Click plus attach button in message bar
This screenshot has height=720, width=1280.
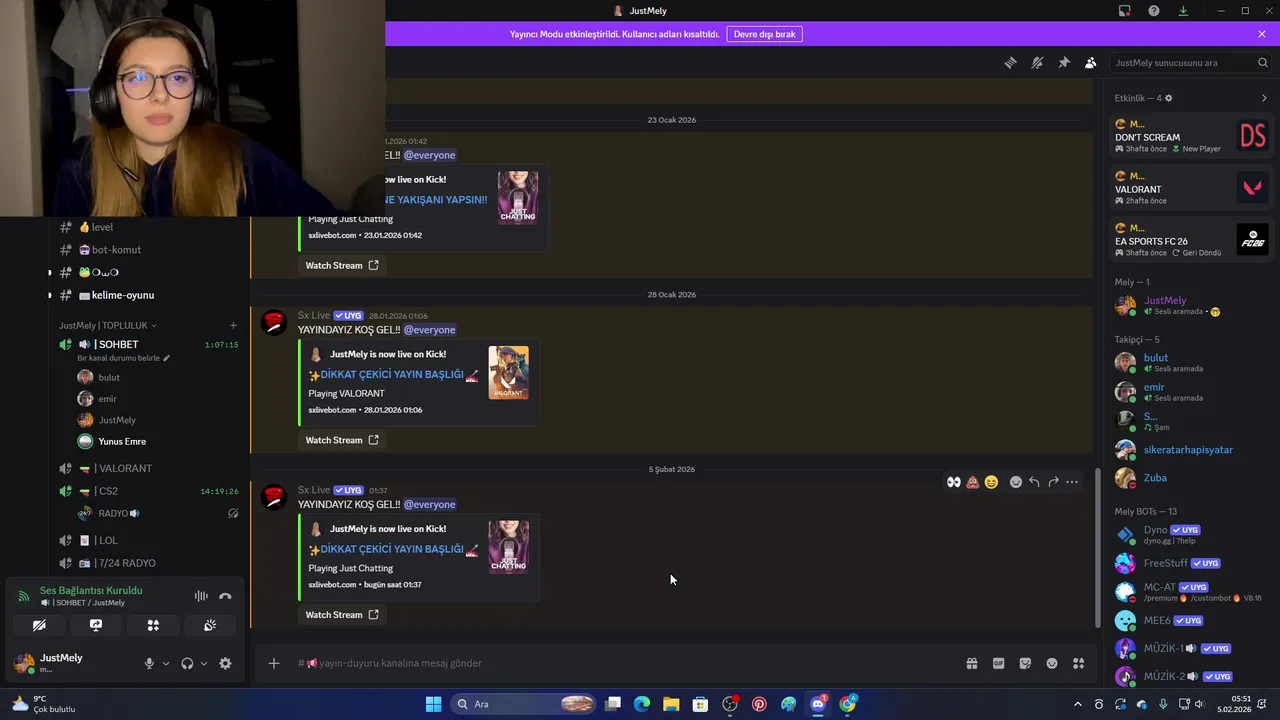273,663
